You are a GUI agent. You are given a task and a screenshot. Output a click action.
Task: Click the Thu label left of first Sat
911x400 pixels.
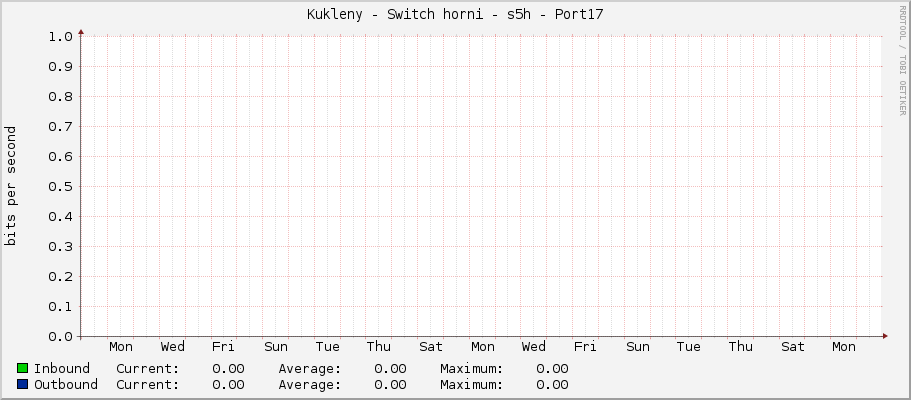379,347
